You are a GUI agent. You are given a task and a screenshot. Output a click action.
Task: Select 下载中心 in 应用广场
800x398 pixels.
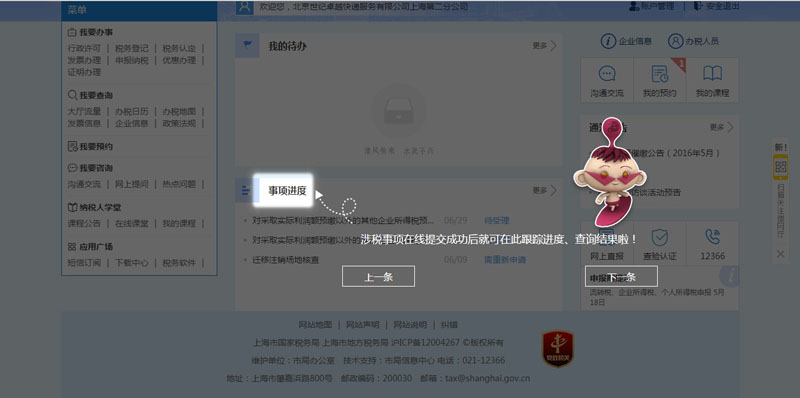coord(132,263)
